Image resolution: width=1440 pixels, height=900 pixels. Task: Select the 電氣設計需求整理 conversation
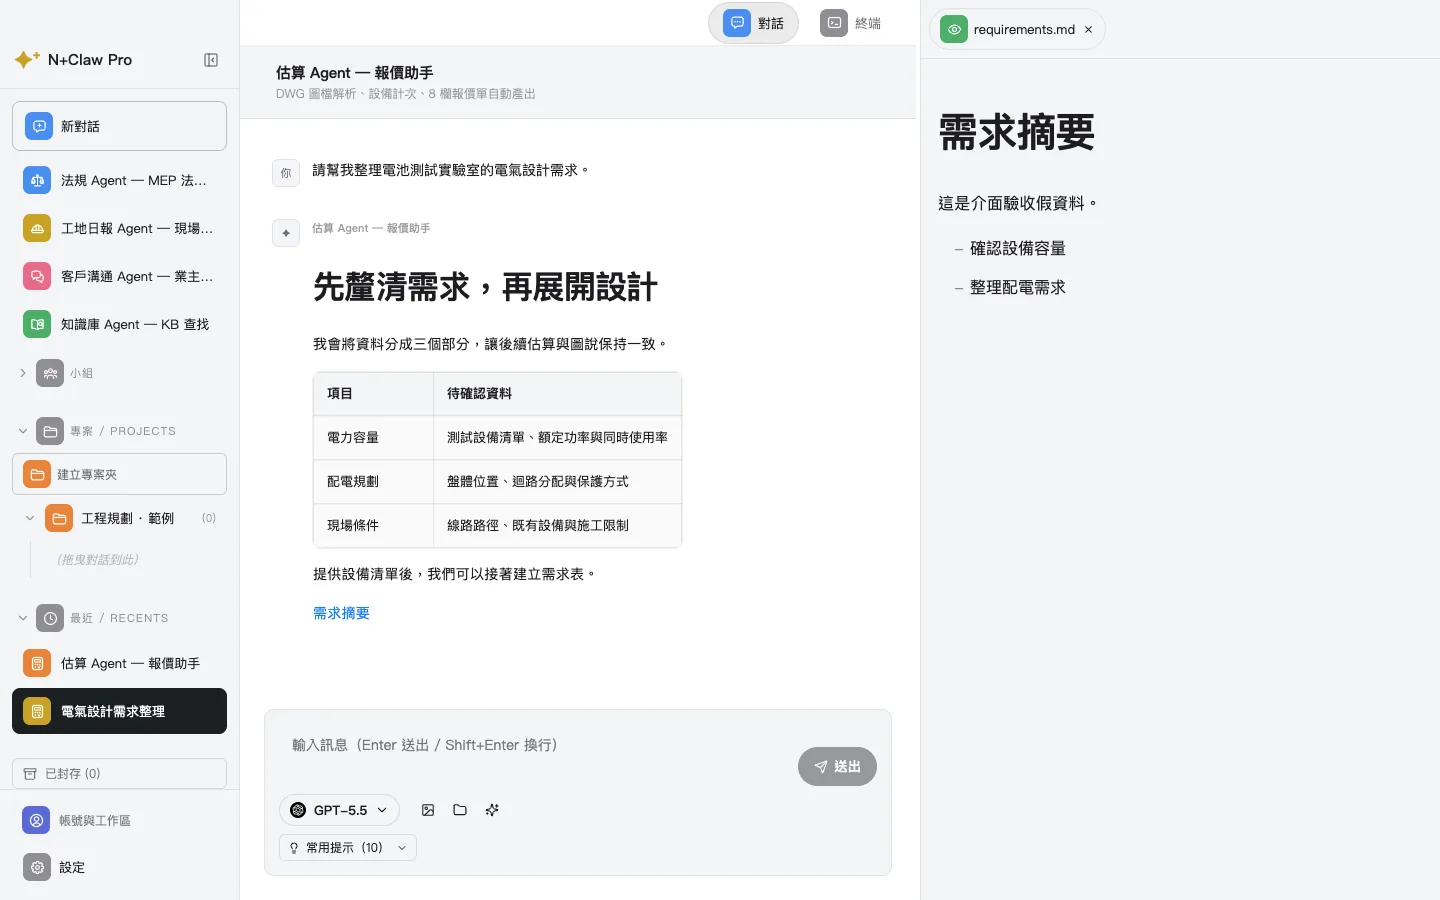(119, 711)
